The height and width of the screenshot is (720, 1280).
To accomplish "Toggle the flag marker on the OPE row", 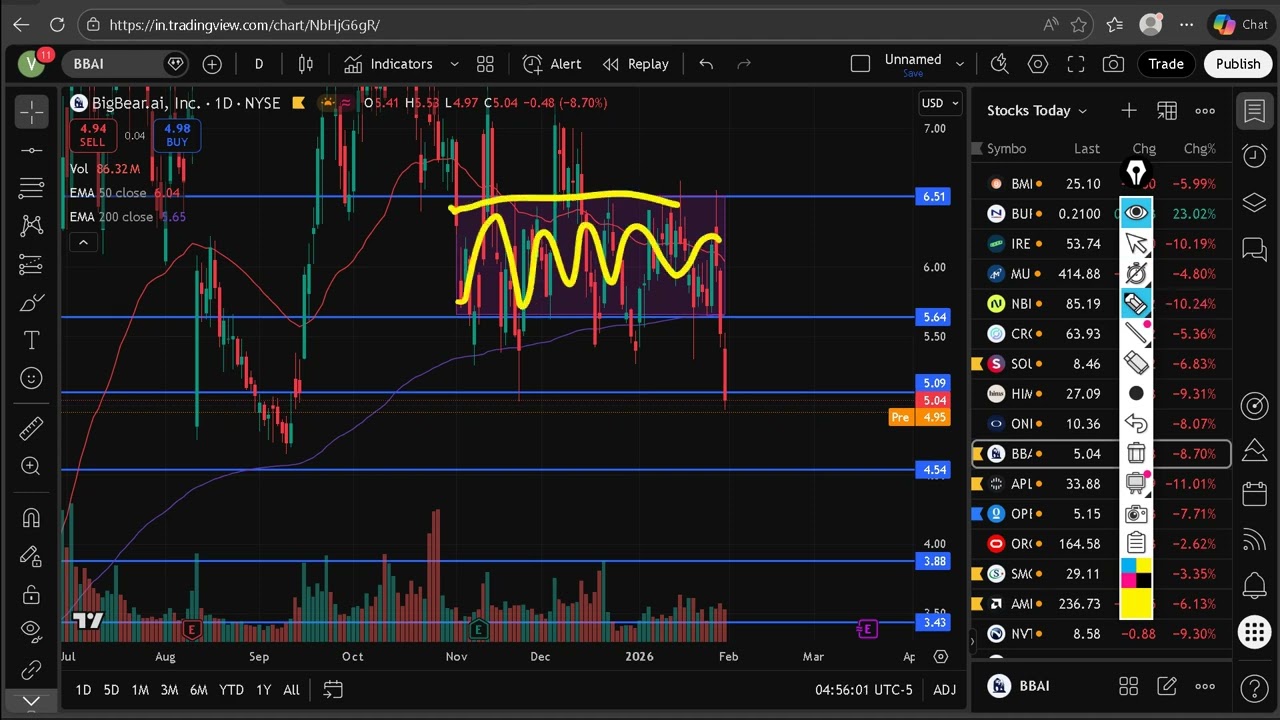I will pyautogui.click(x=978, y=513).
